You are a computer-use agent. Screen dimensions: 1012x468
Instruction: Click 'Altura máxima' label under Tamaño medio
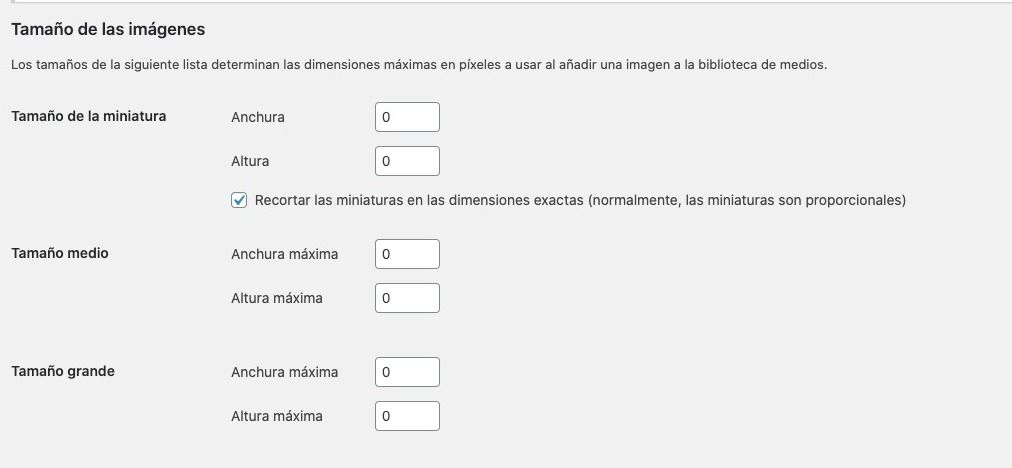coord(277,298)
